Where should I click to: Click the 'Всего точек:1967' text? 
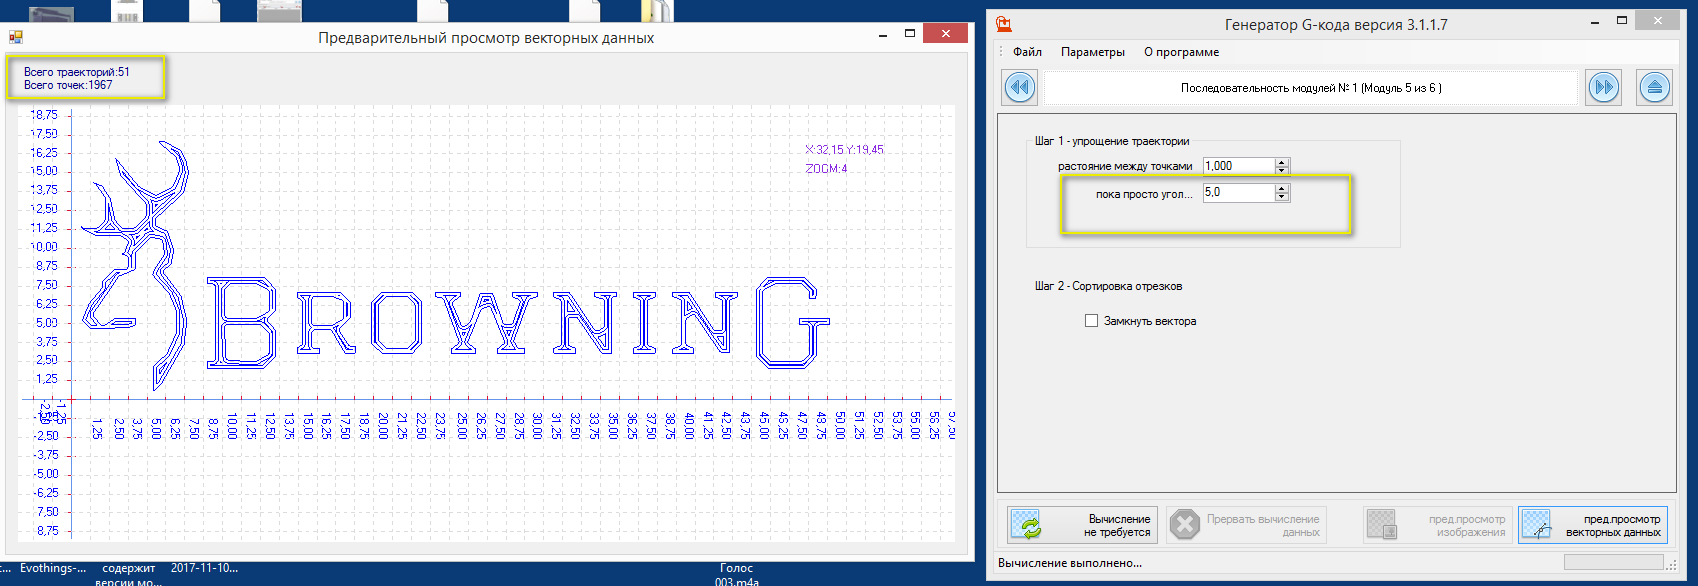coord(68,85)
